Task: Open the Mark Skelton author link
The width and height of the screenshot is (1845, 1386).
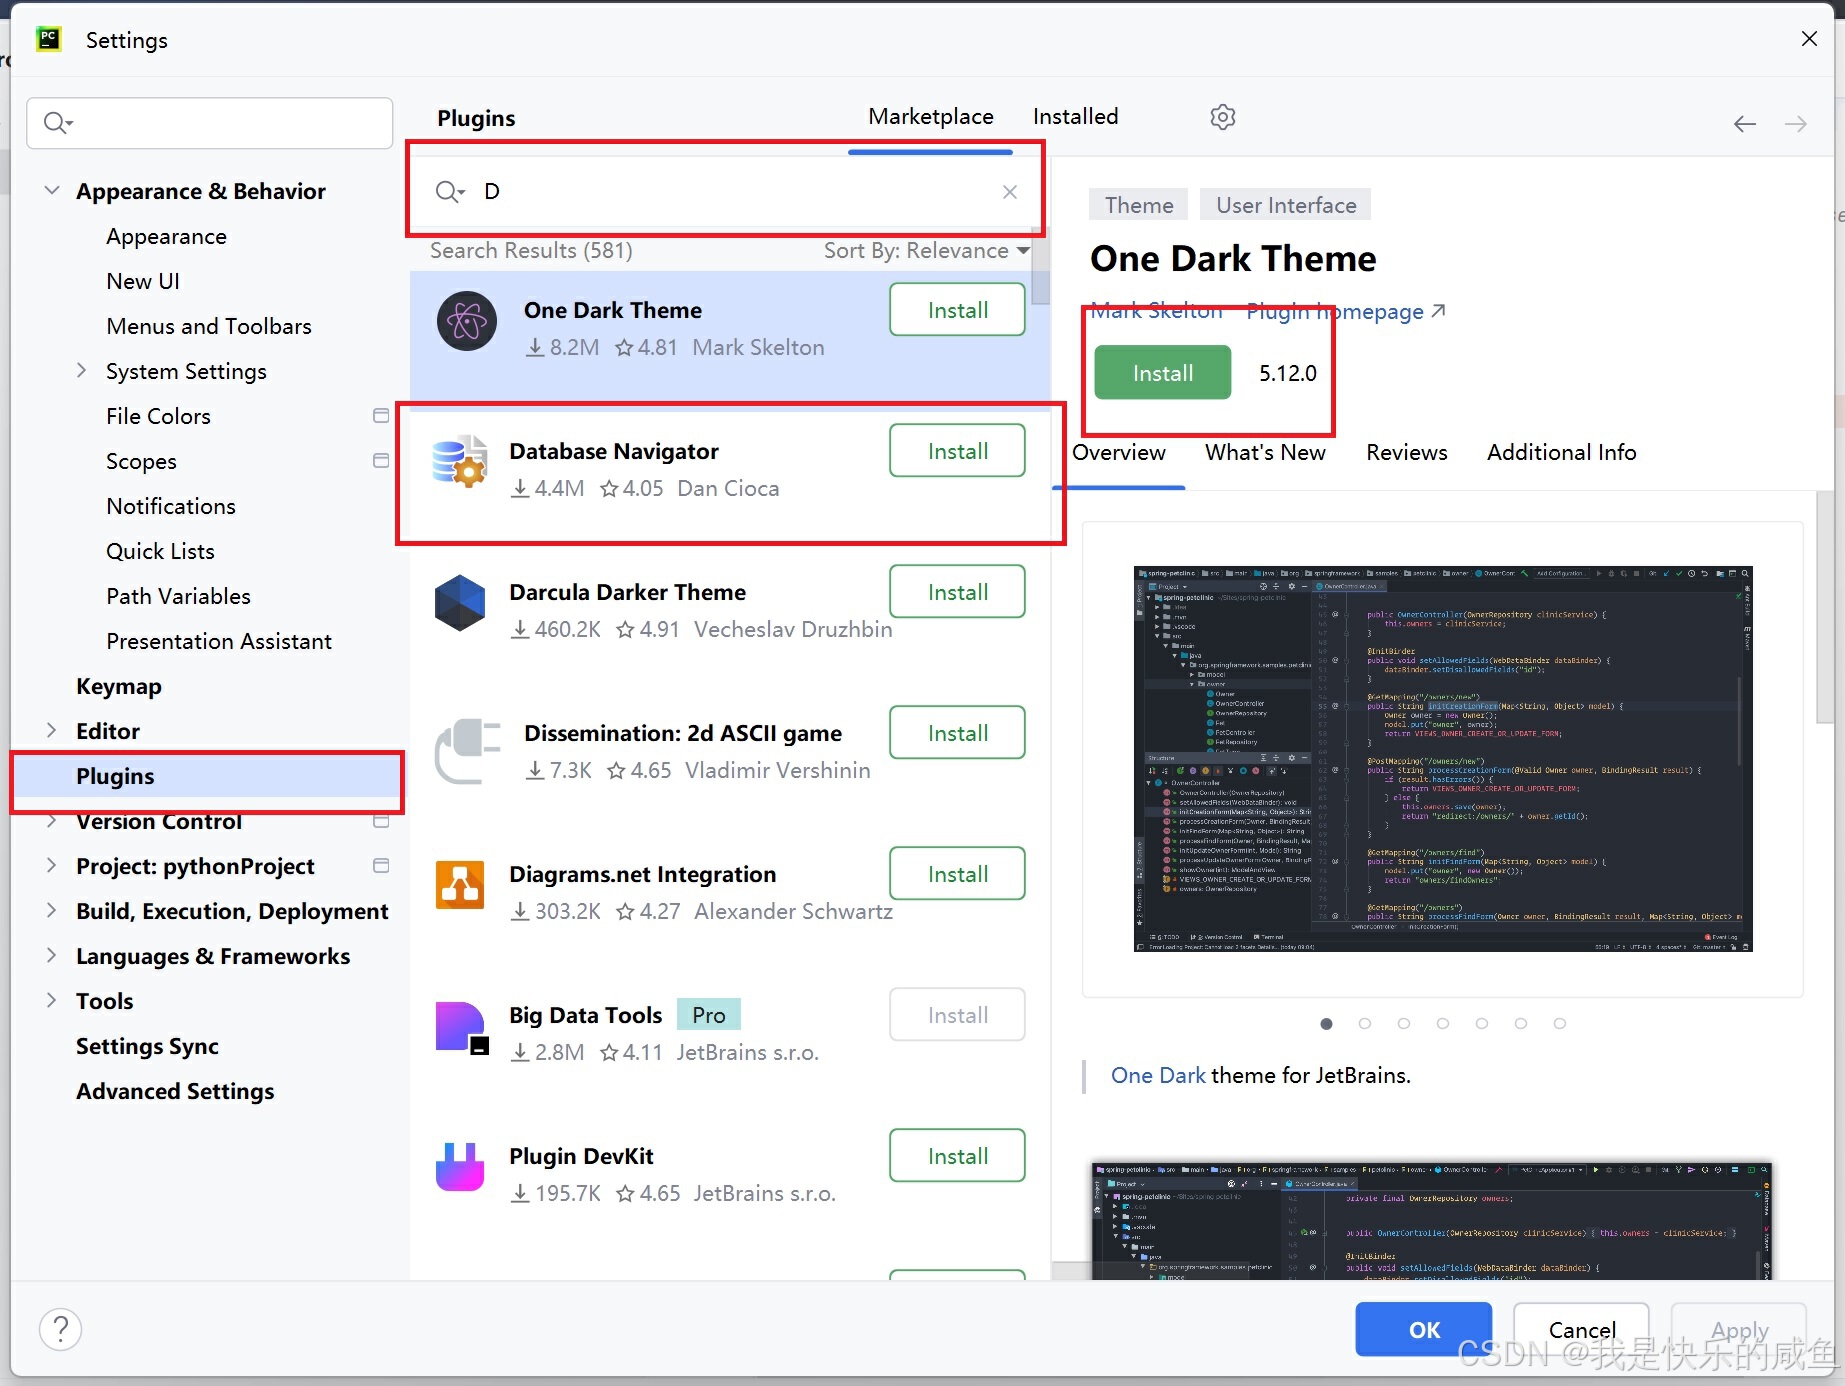Action: pos(1157,311)
